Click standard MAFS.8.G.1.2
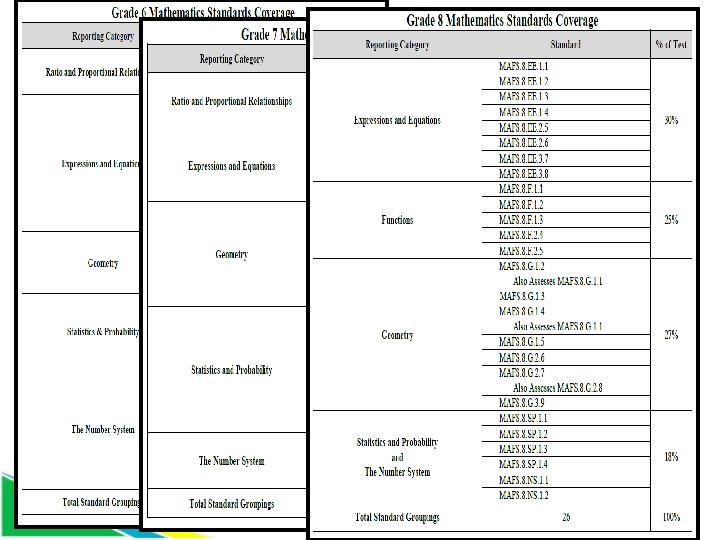This screenshot has height=540, width=720. 522,266
